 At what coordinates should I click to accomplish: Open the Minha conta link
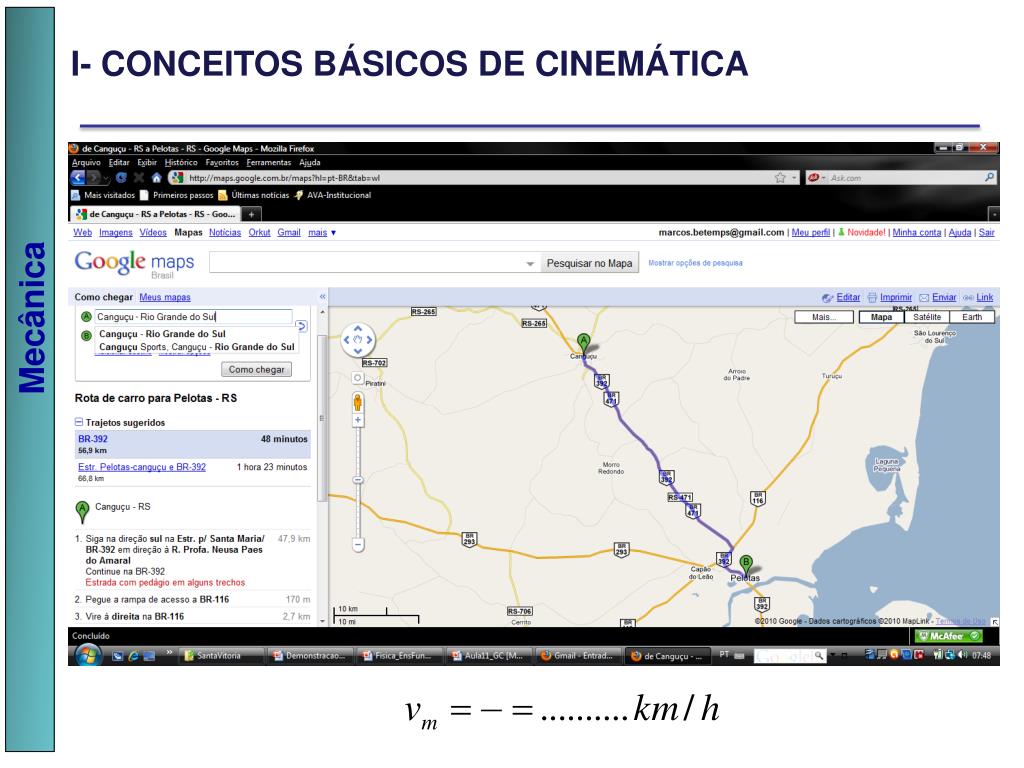[916, 232]
